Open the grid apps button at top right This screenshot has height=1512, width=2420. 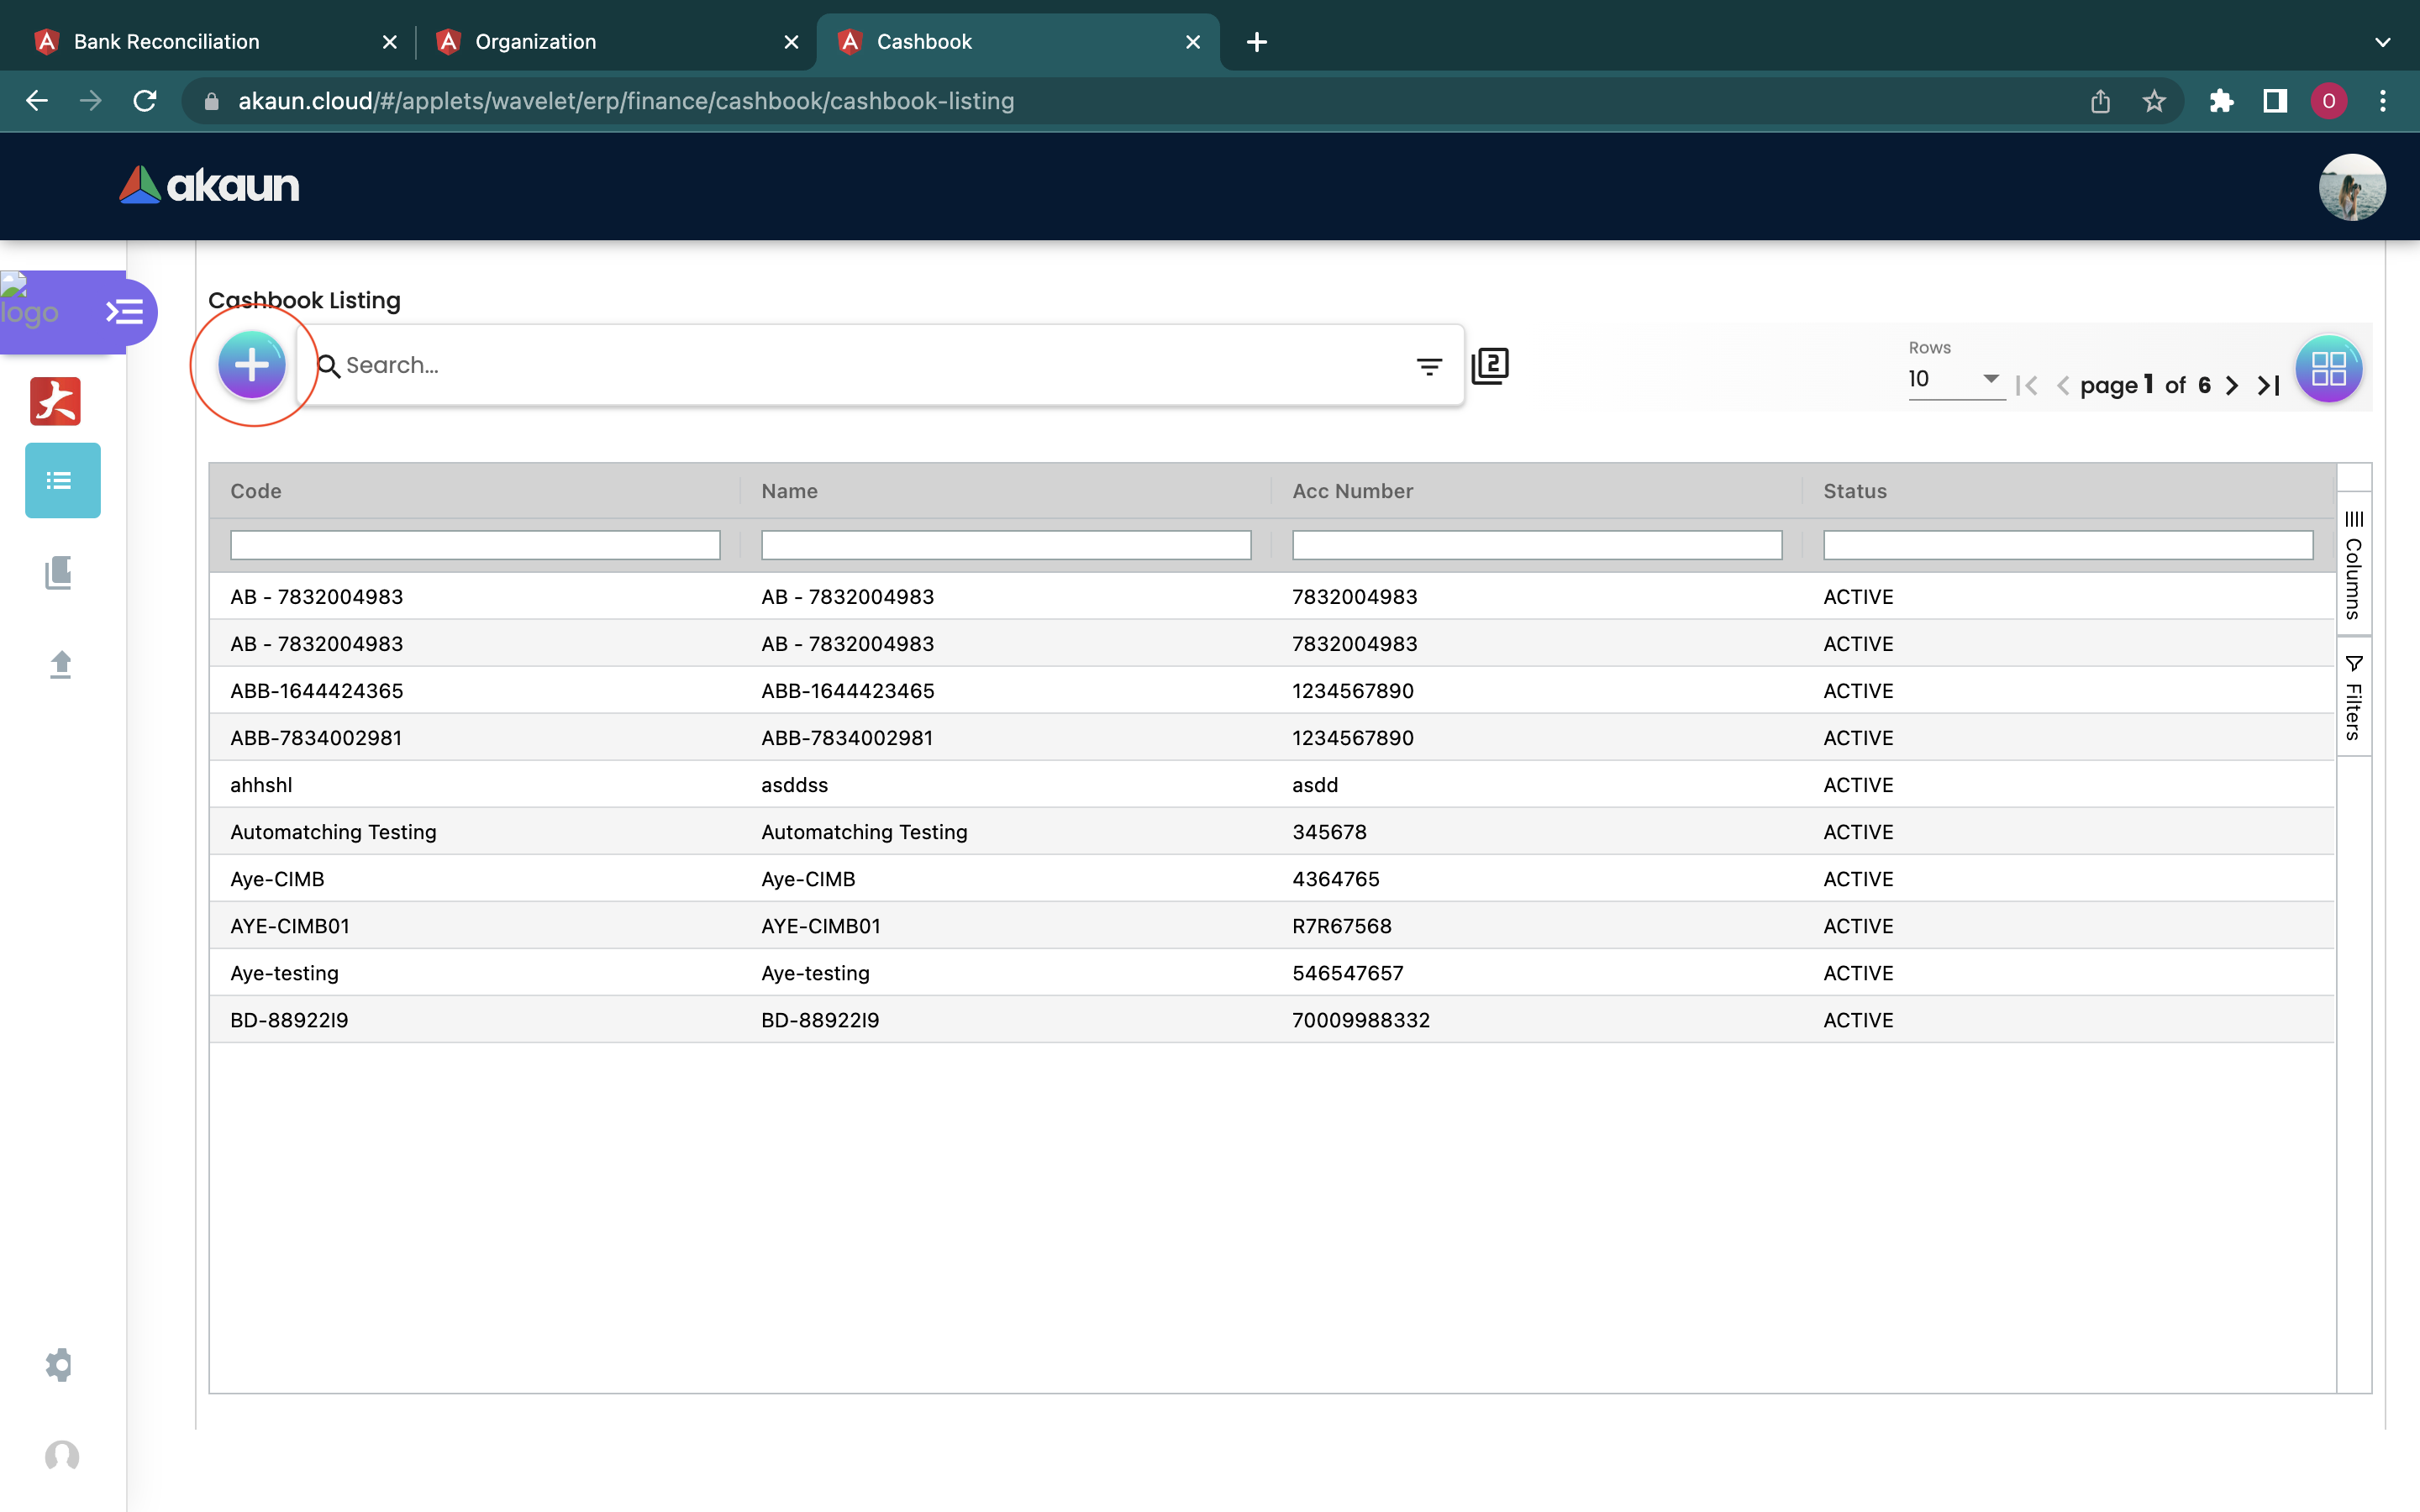click(2328, 369)
